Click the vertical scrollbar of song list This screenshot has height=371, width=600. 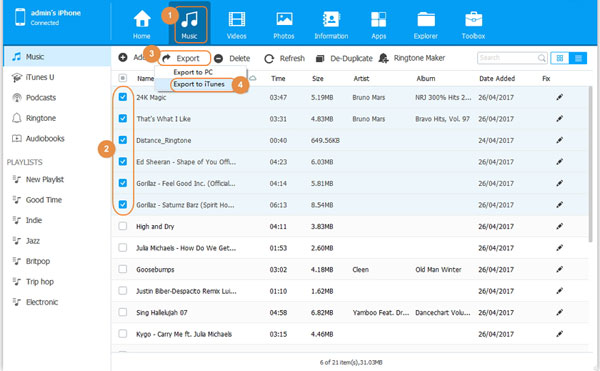click(590, 164)
